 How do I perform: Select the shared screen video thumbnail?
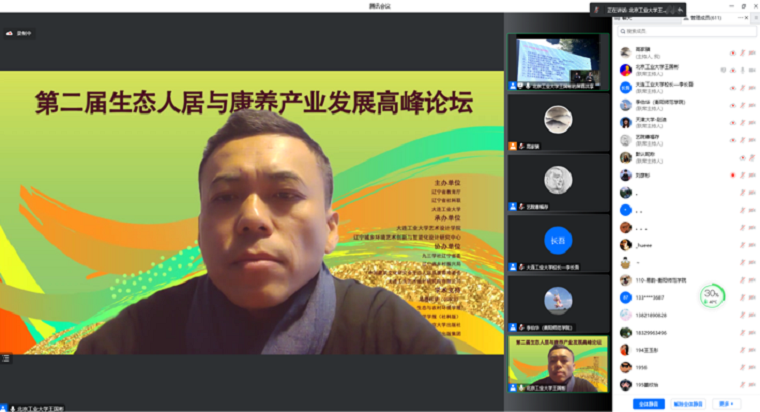click(x=558, y=63)
